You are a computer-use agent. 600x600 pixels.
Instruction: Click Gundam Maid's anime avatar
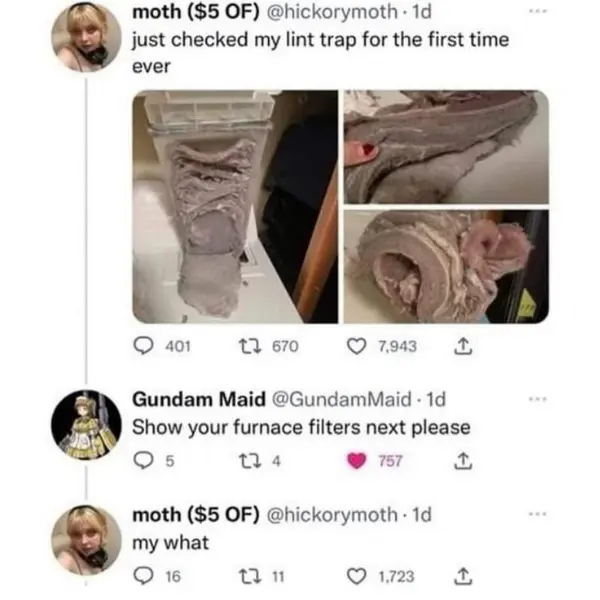pyautogui.click(x=87, y=424)
